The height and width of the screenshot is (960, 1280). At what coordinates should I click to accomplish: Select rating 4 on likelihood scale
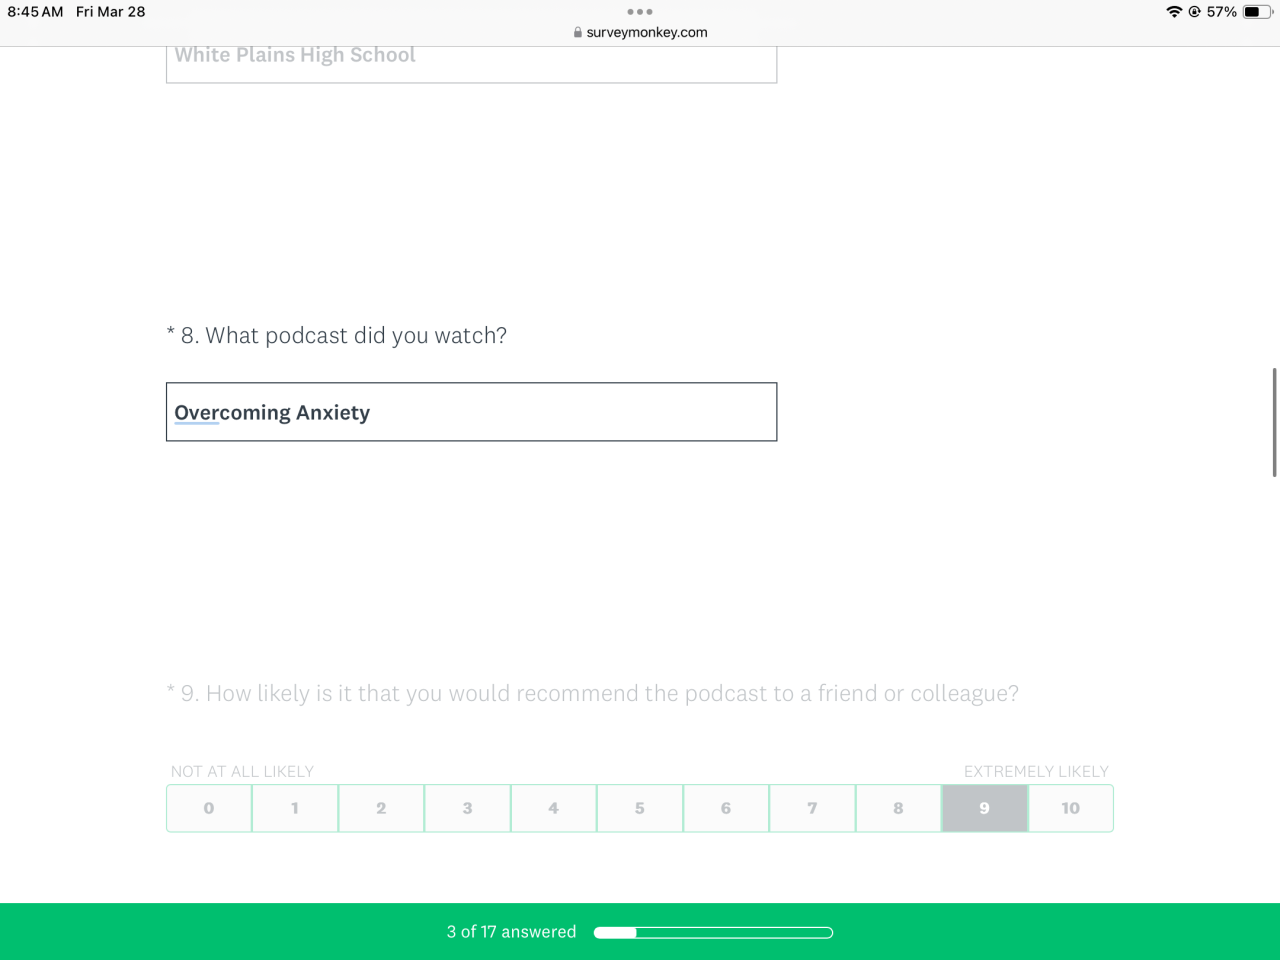click(x=553, y=808)
